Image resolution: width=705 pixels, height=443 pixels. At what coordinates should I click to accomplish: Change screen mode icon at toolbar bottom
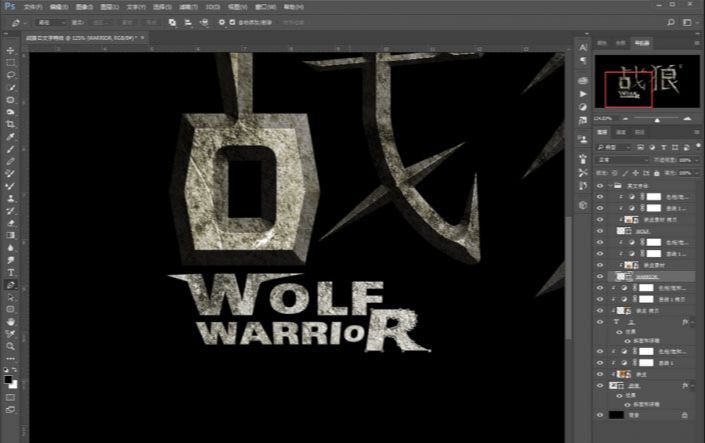(x=10, y=410)
